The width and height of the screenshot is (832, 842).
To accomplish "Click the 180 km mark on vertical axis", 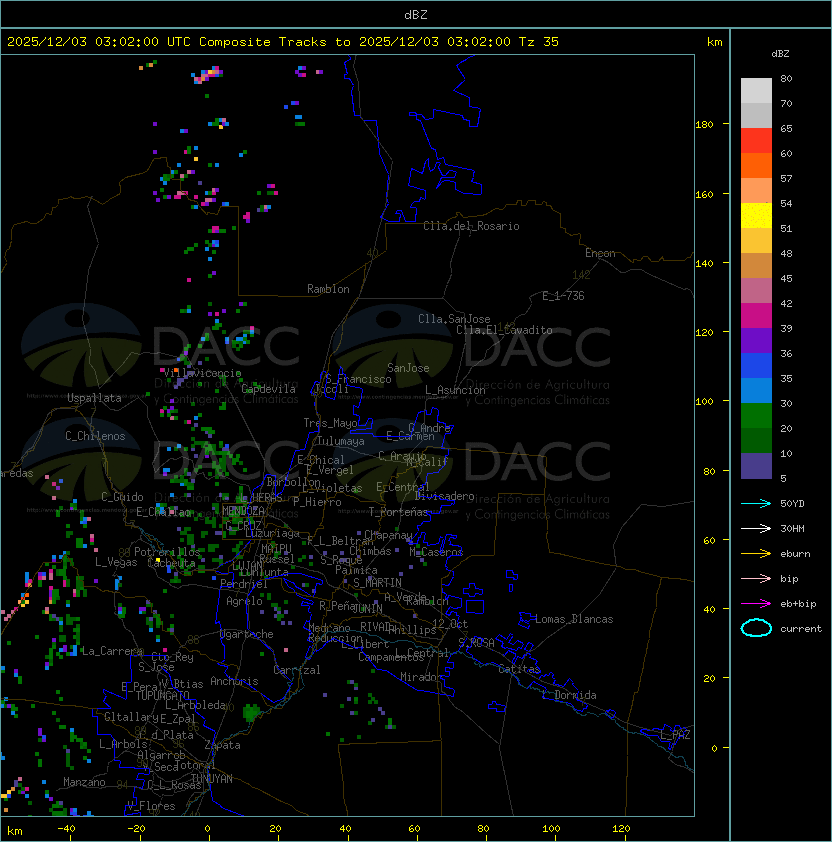I will pyautogui.click(x=704, y=125).
